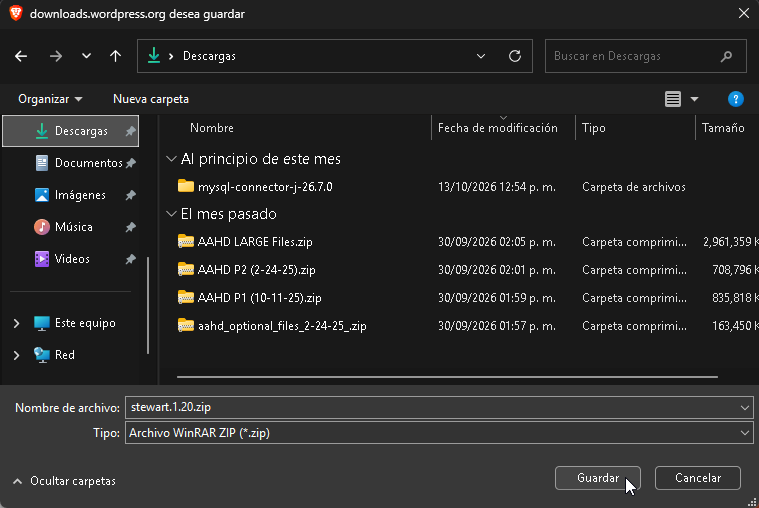The height and width of the screenshot is (508, 759).
Task: Collapse the Al principio de este mes group
Action: coord(171,159)
